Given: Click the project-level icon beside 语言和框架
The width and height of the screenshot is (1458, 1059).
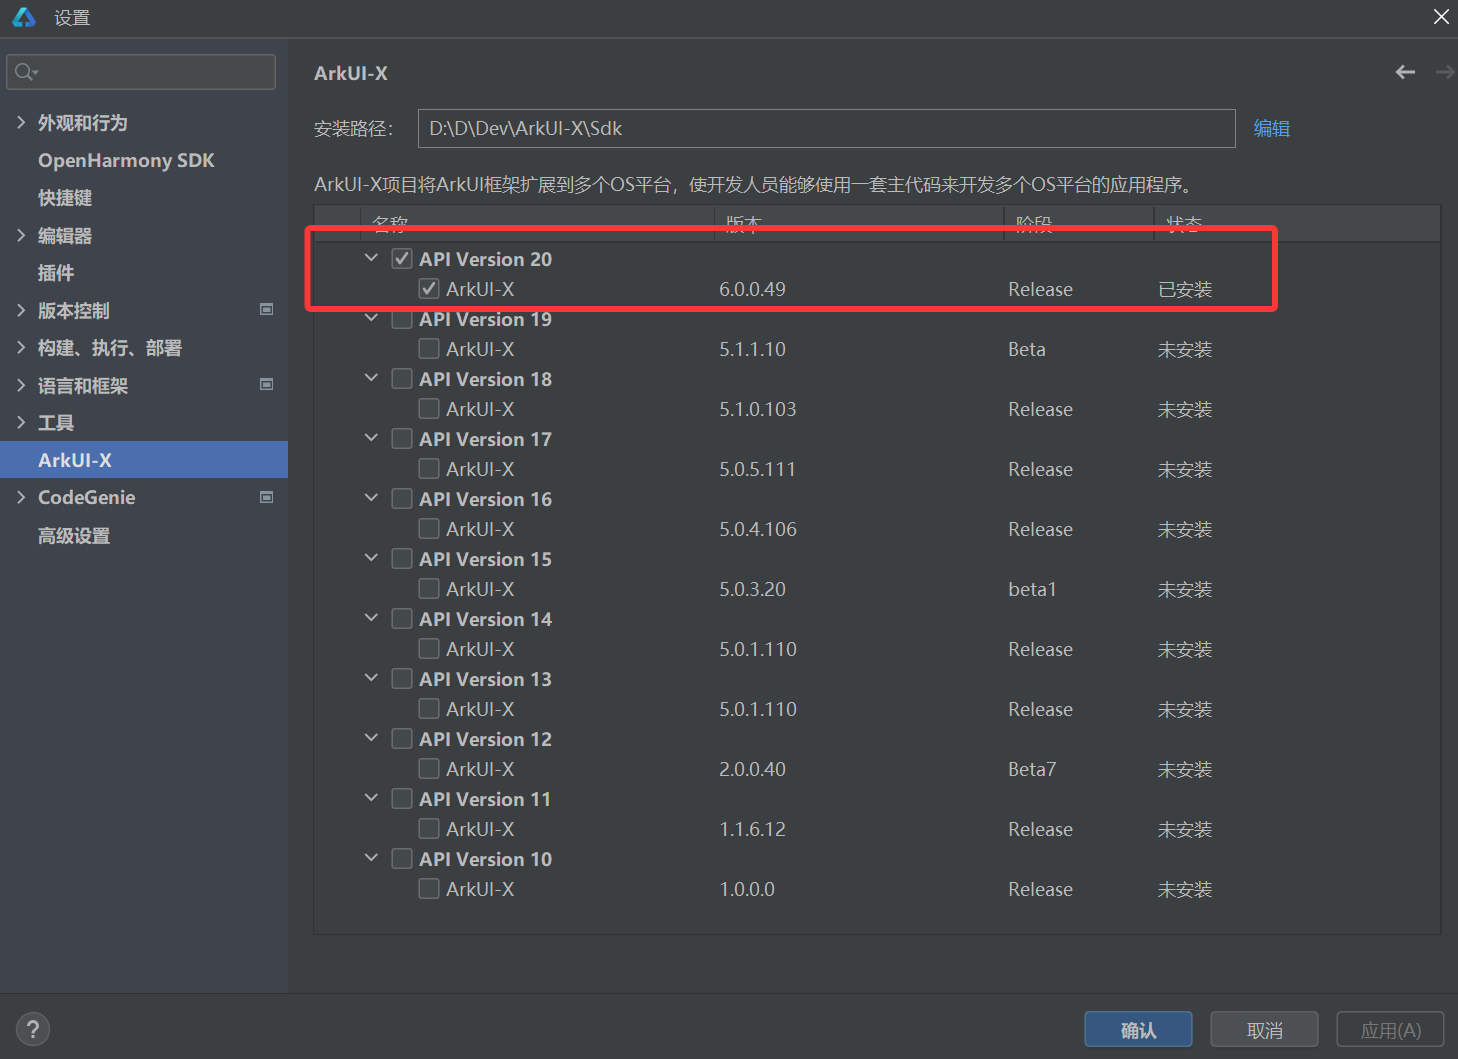Looking at the screenshot, I should coord(266,385).
